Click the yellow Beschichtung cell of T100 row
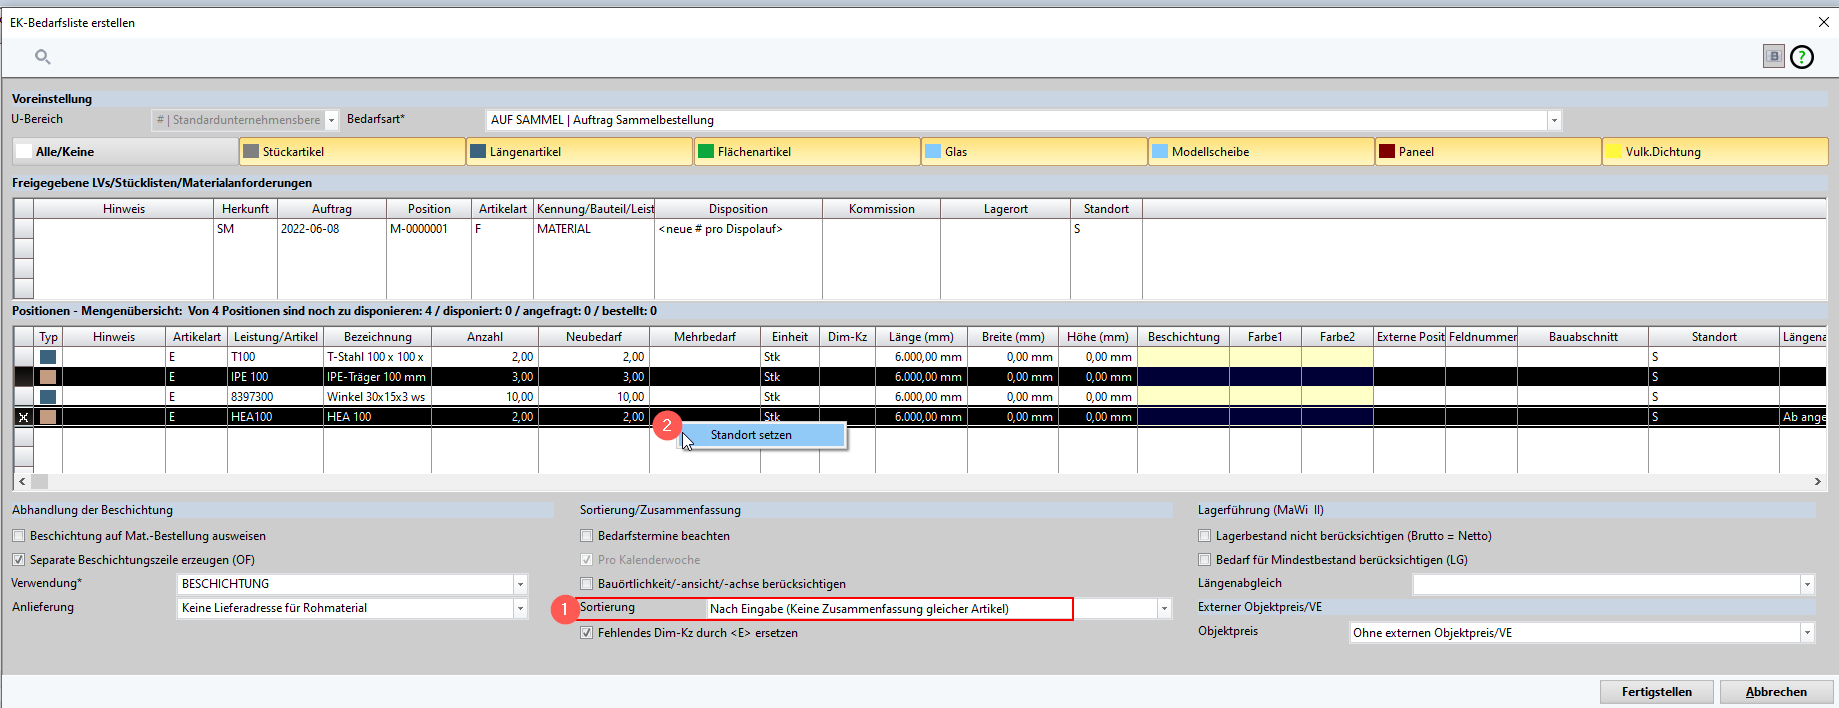The image size is (1839, 708). (1183, 357)
